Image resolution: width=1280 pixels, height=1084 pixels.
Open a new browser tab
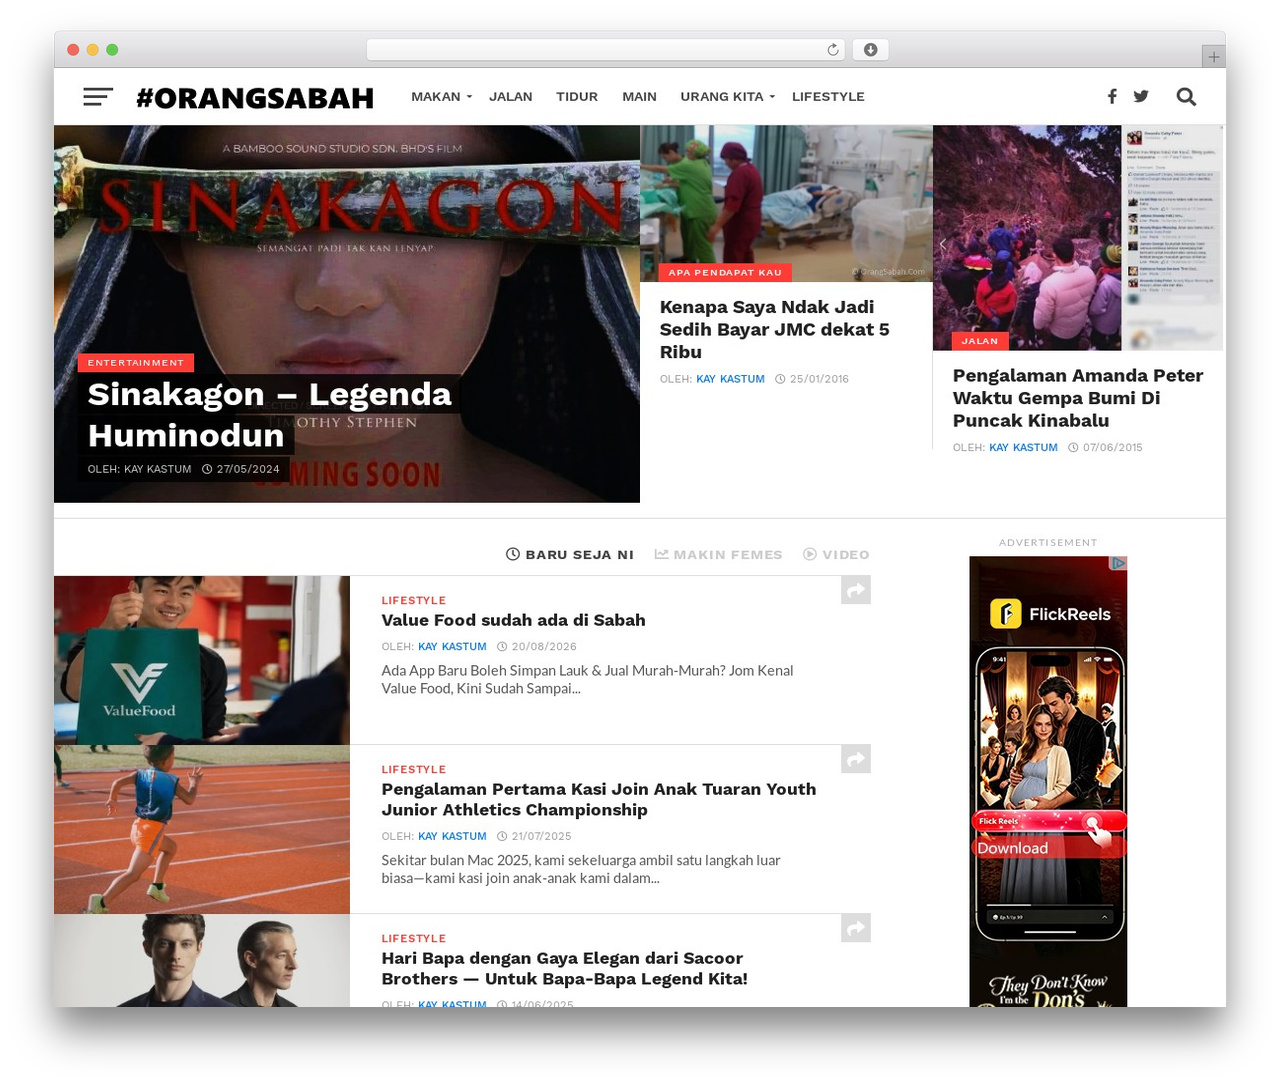[x=1214, y=57]
